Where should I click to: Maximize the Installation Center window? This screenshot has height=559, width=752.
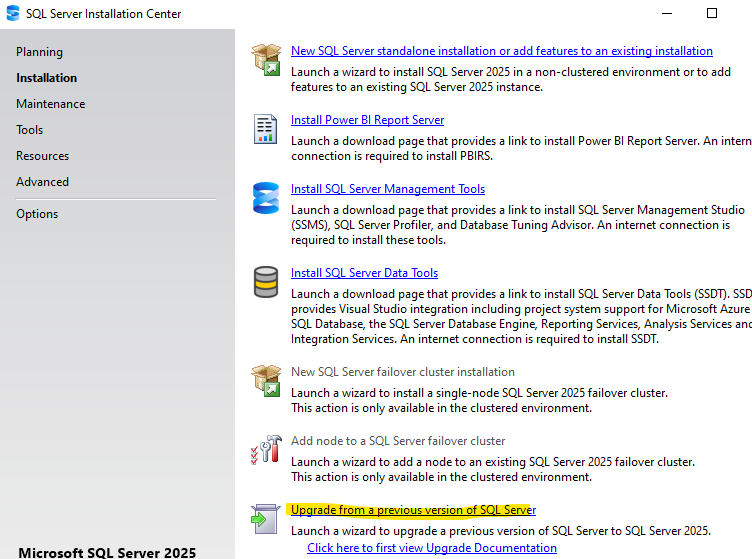[712, 13]
